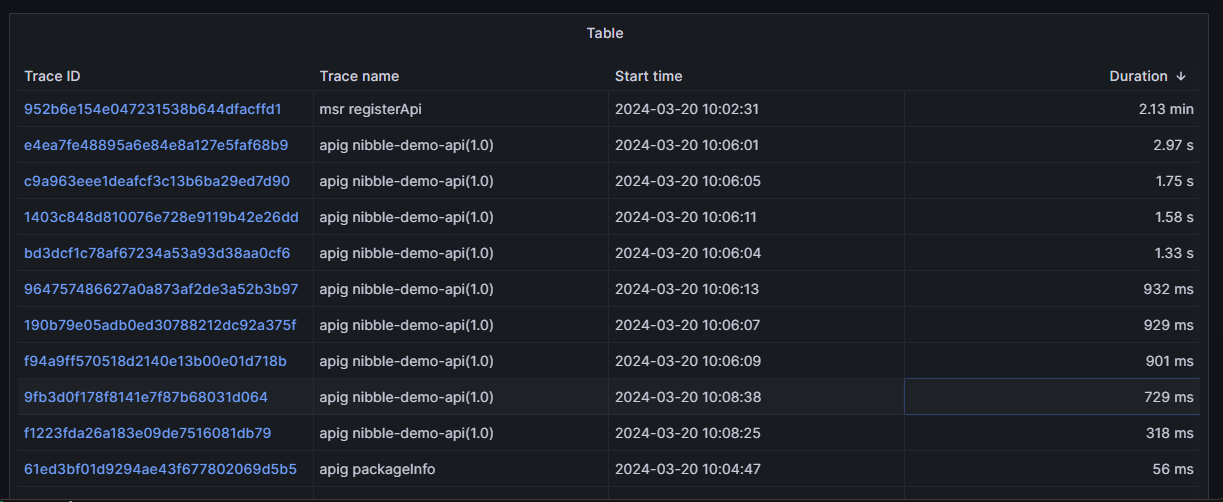Open trace 1403c848d810076e728e9119b42e26dd
The width and height of the screenshot is (1223, 502).
pyautogui.click(x=161, y=217)
